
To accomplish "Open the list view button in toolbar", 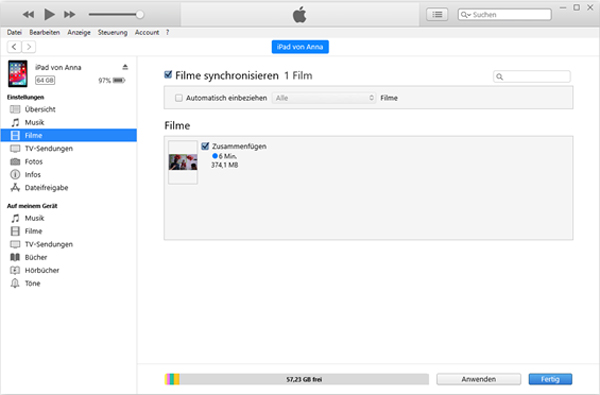I will click(437, 15).
